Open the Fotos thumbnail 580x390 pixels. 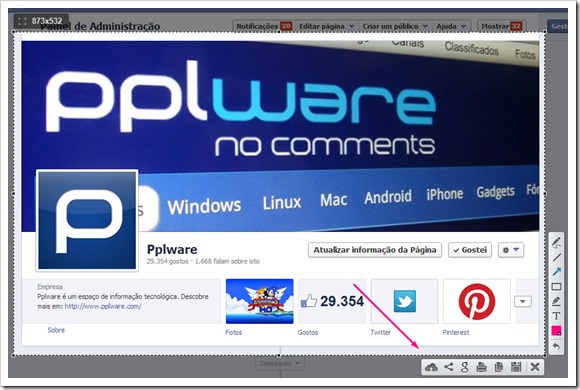click(260, 302)
